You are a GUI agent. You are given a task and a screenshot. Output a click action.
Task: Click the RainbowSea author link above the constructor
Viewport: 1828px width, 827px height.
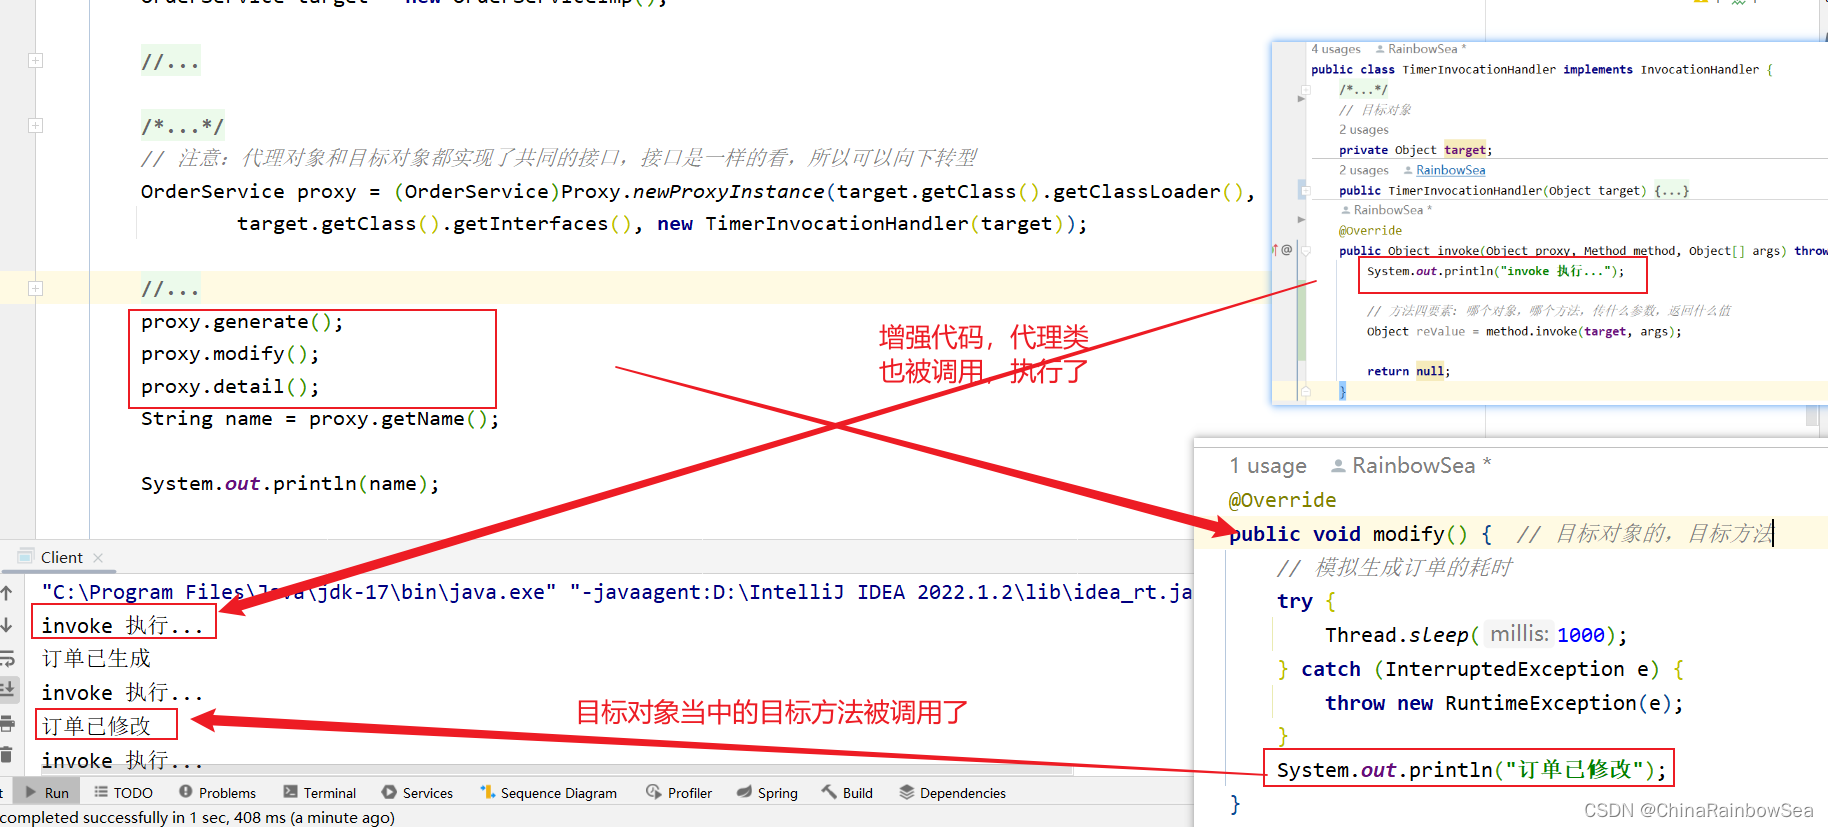coord(1450,170)
